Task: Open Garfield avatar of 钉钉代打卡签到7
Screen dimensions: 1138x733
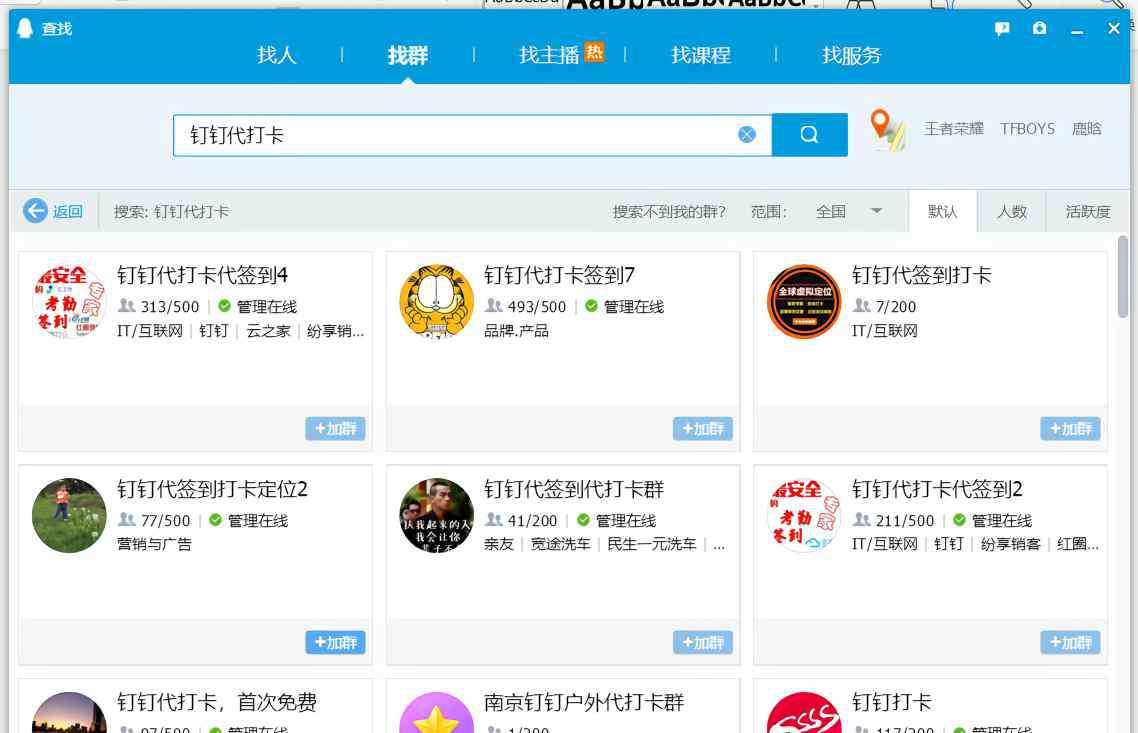Action: (x=436, y=301)
